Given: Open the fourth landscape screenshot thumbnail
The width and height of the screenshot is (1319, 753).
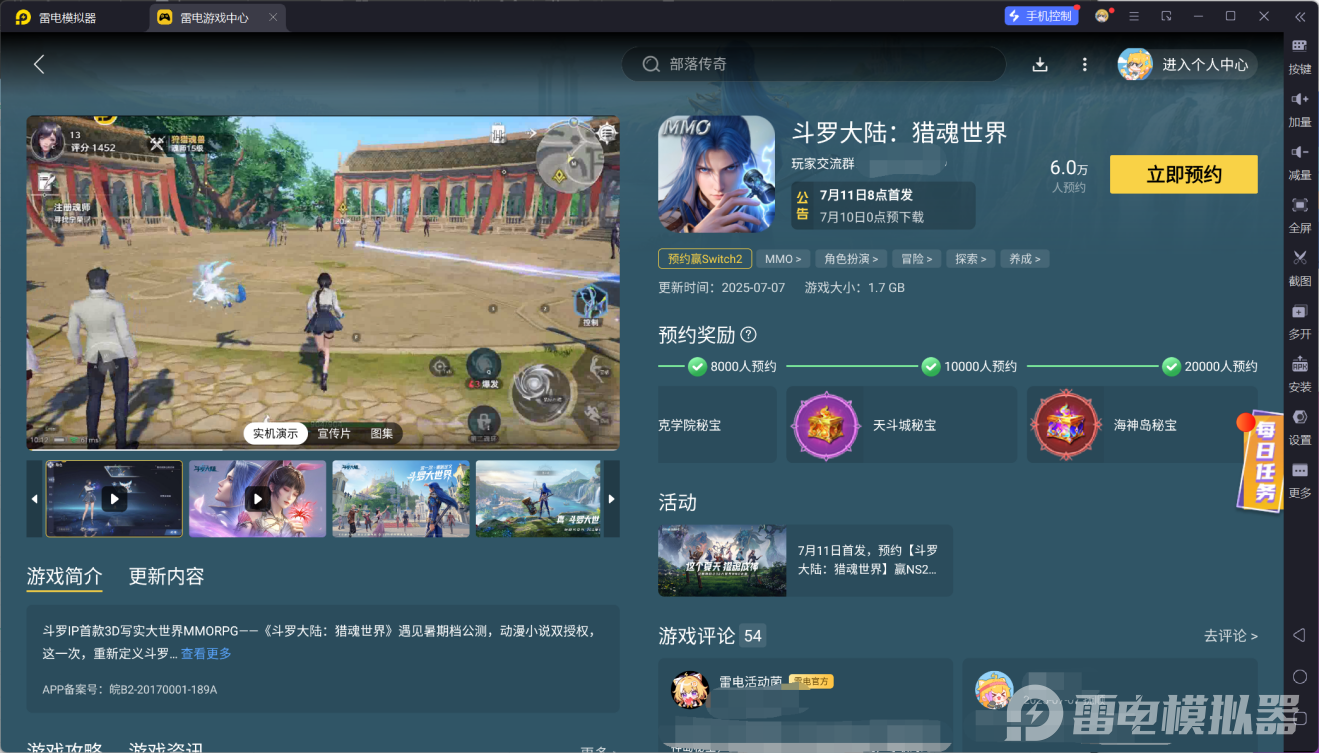Looking at the screenshot, I should 538,499.
